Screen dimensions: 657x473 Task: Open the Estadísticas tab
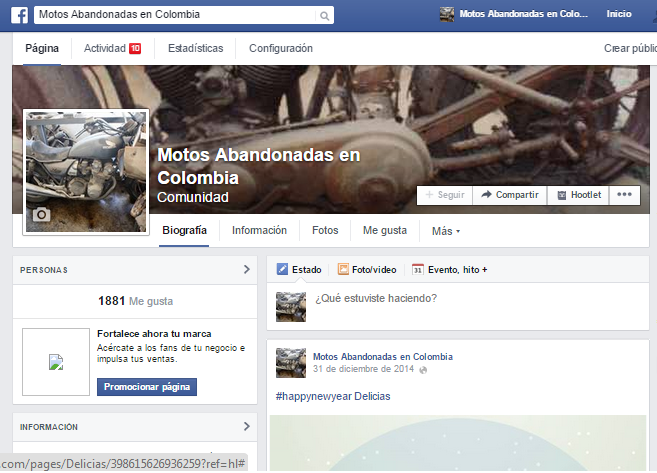pyautogui.click(x=196, y=49)
